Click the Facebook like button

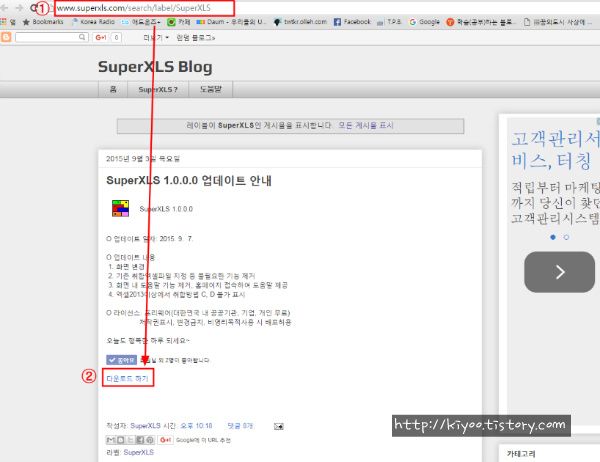coord(121,360)
